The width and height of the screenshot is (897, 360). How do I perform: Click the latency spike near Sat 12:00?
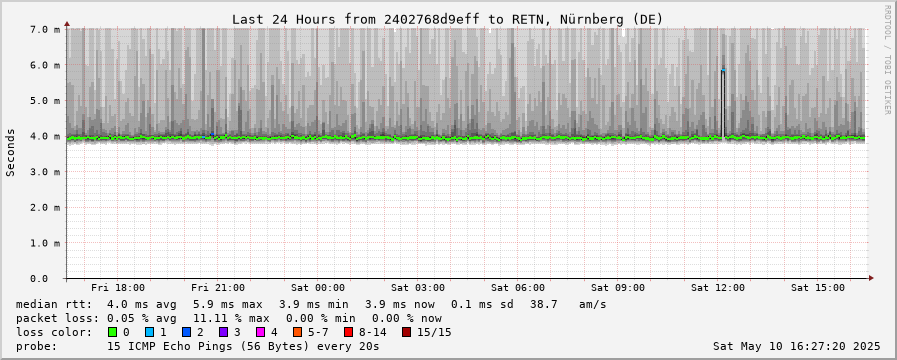point(723,103)
